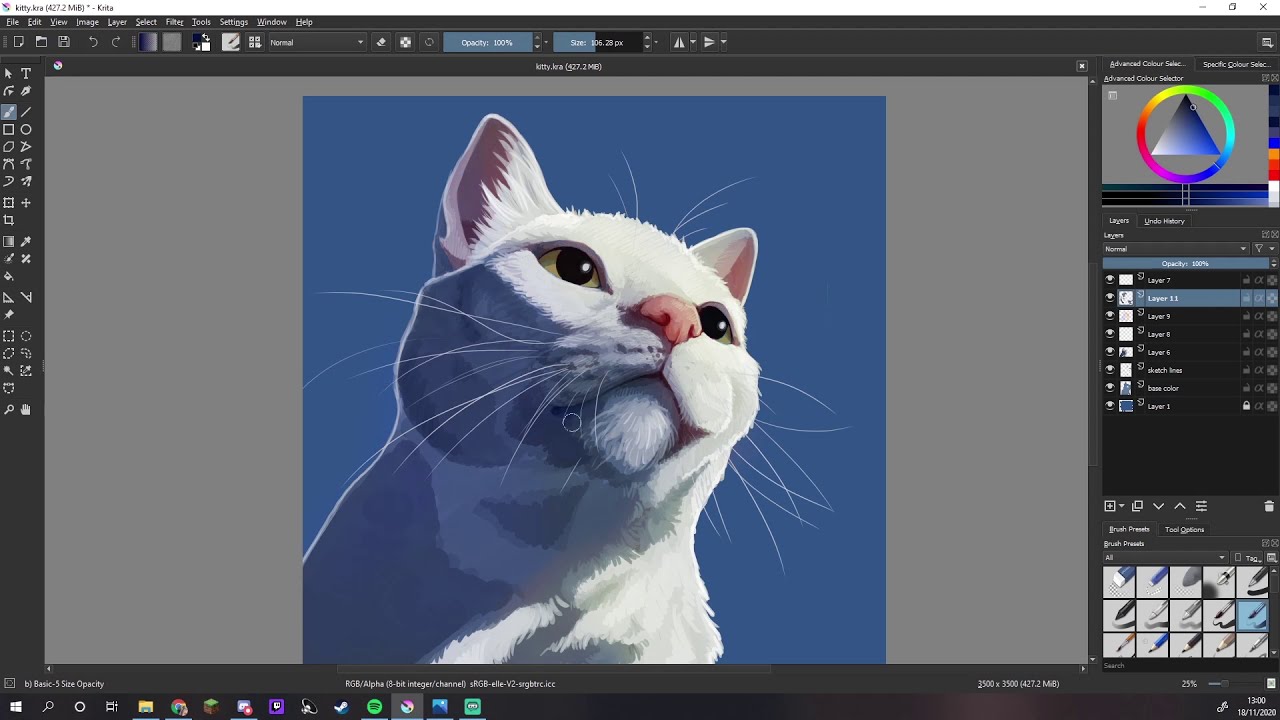Open the layer blending mode dropdown
The width and height of the screenshot is (1280, 720).
click(x=1176, y=249)
